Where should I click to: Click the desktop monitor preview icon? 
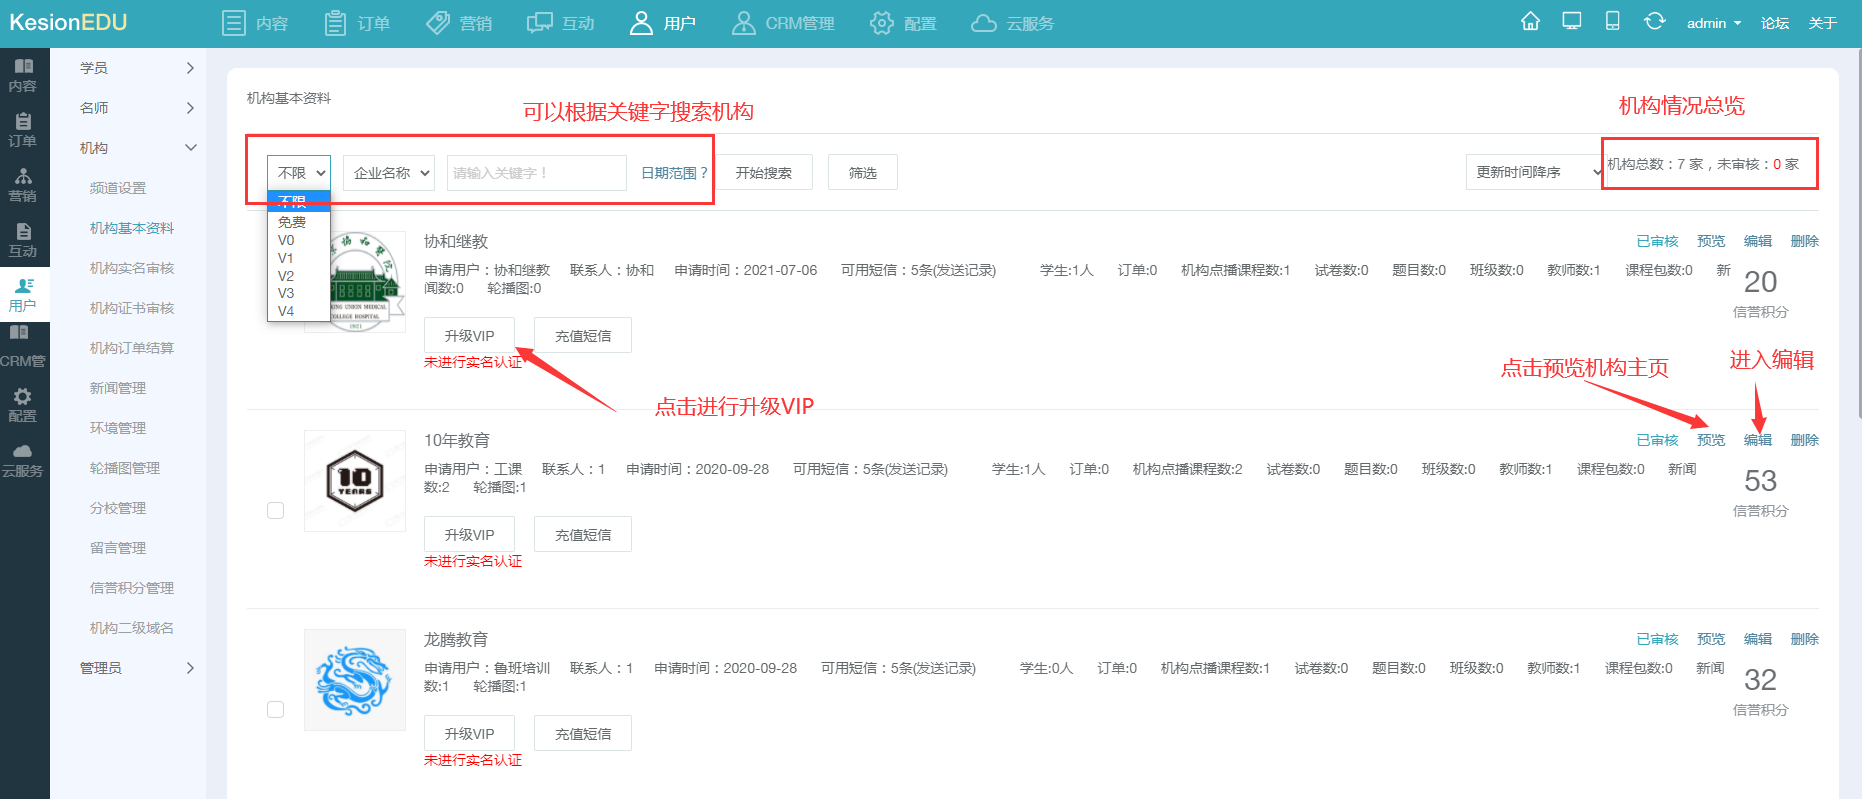click(x=1572, y=21)
